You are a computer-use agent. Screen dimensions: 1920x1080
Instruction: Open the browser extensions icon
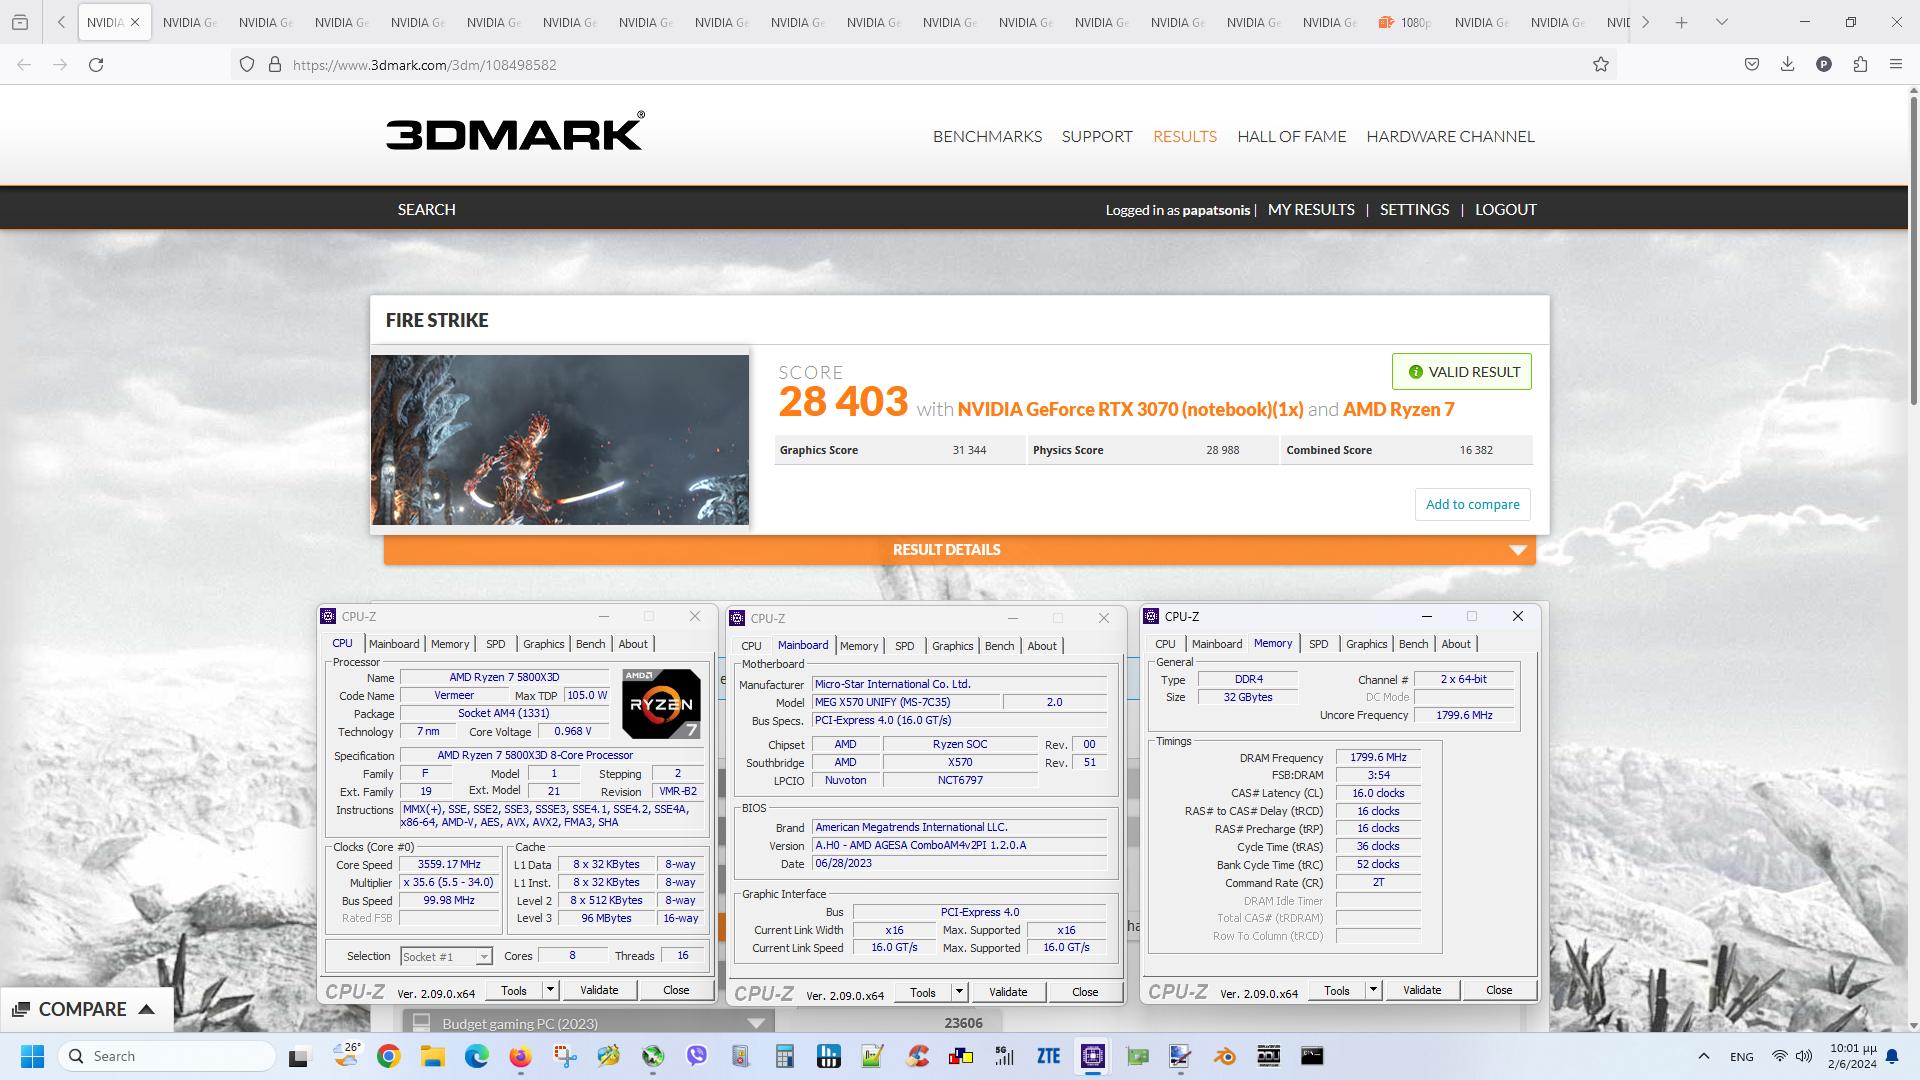pyautogui.click(x=1860, y=65)
